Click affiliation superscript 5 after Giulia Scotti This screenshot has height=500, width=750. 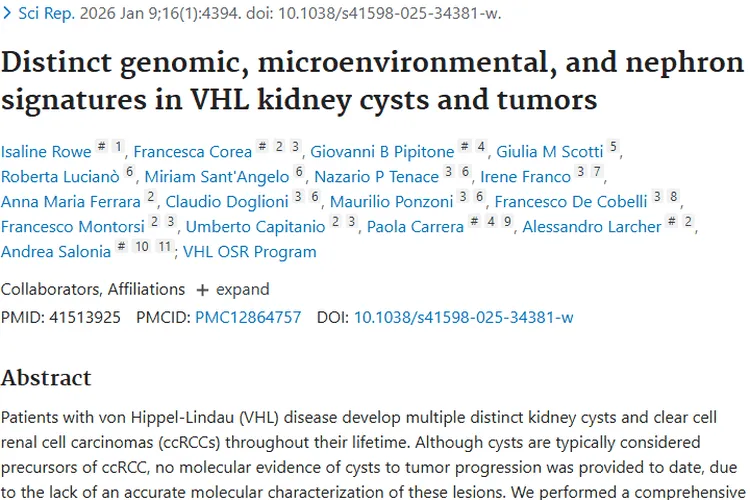click(x=614, y=148)
